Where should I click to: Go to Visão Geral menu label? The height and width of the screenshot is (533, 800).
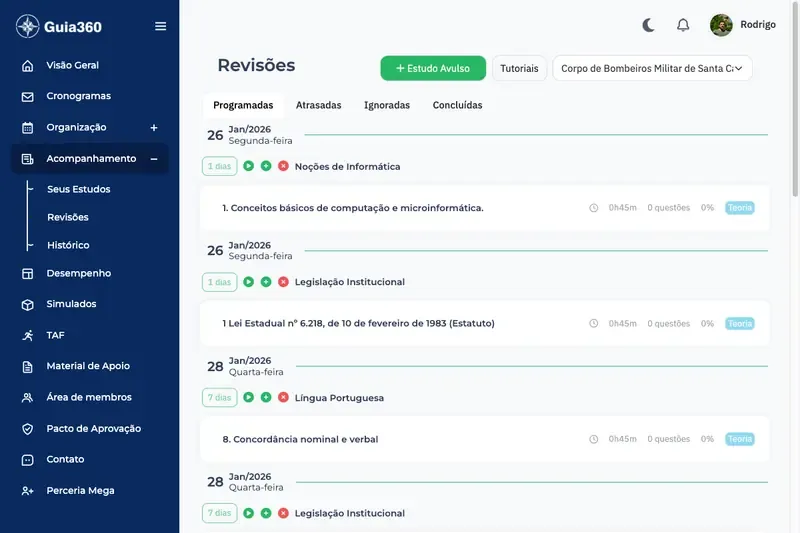pos(72,65)
